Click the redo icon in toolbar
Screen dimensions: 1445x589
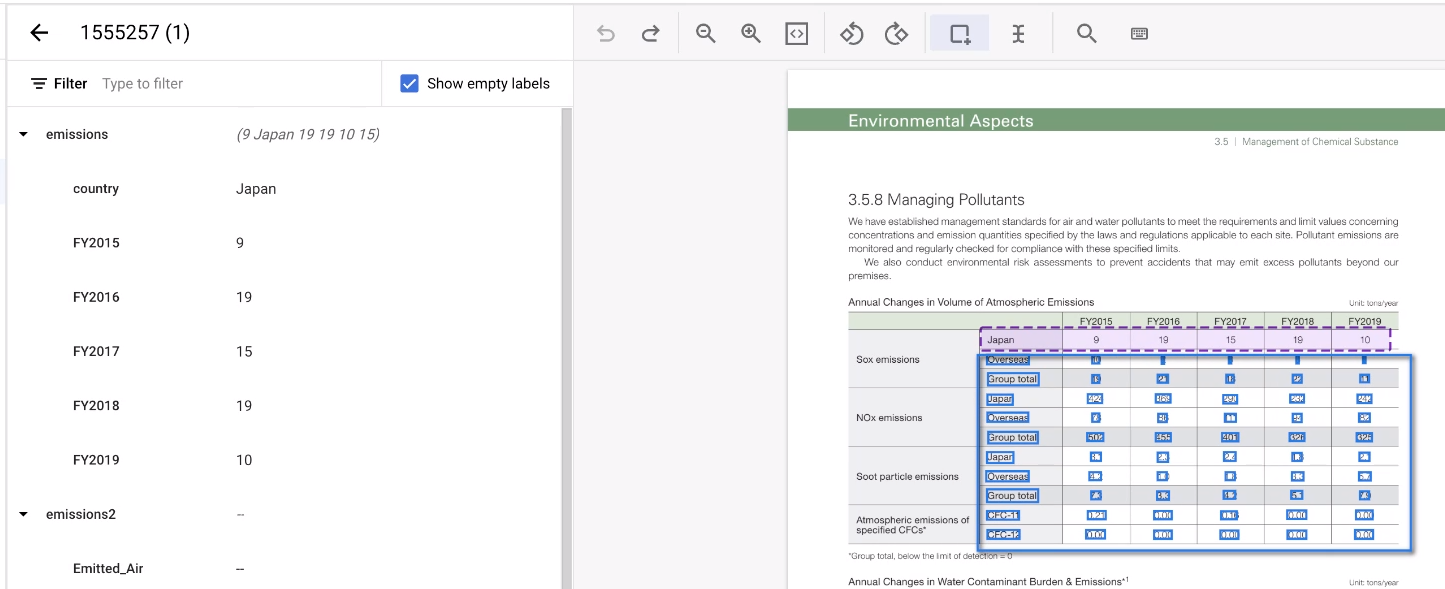click(x=650, y=34)
